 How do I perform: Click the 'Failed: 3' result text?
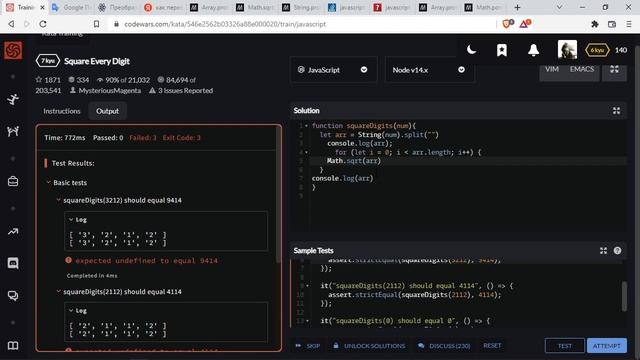[143, 138]
